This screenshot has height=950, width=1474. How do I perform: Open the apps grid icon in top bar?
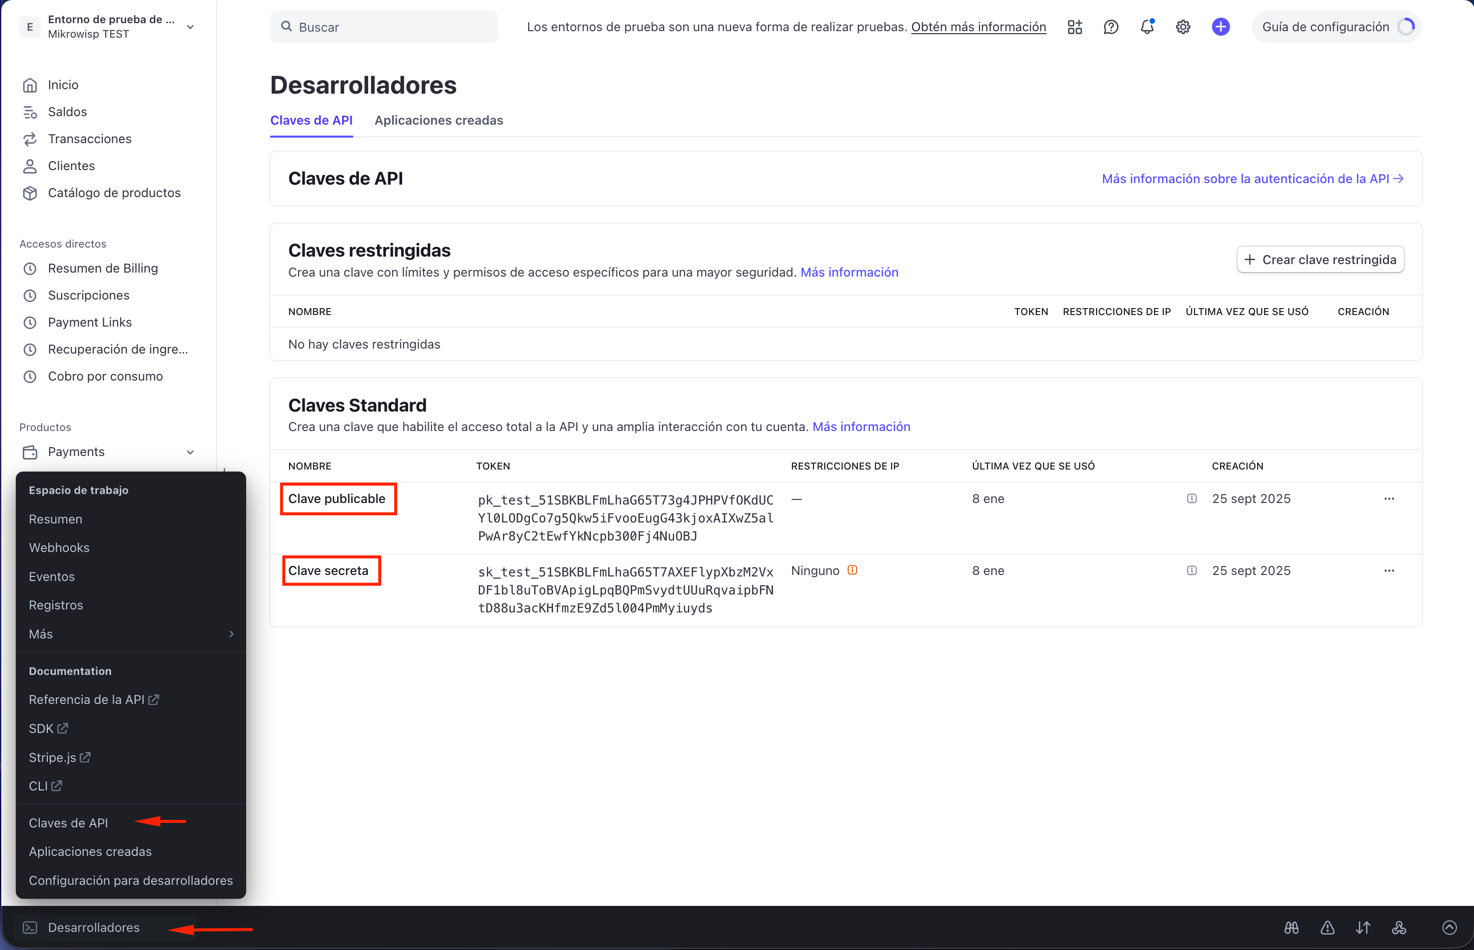tap(1075, 27)
